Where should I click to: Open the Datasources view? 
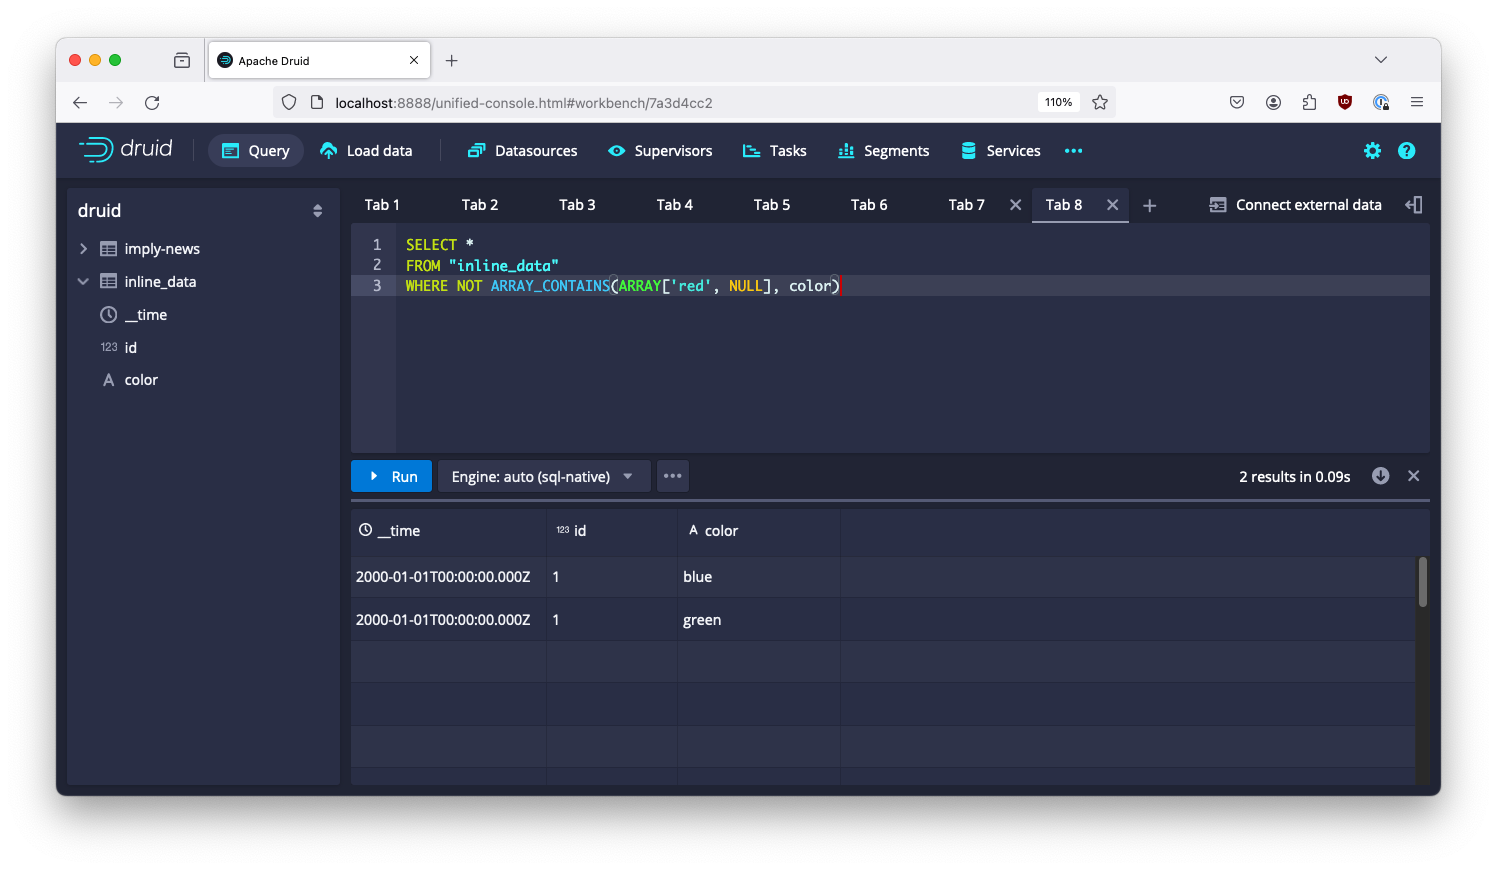[x=521, y=150]
